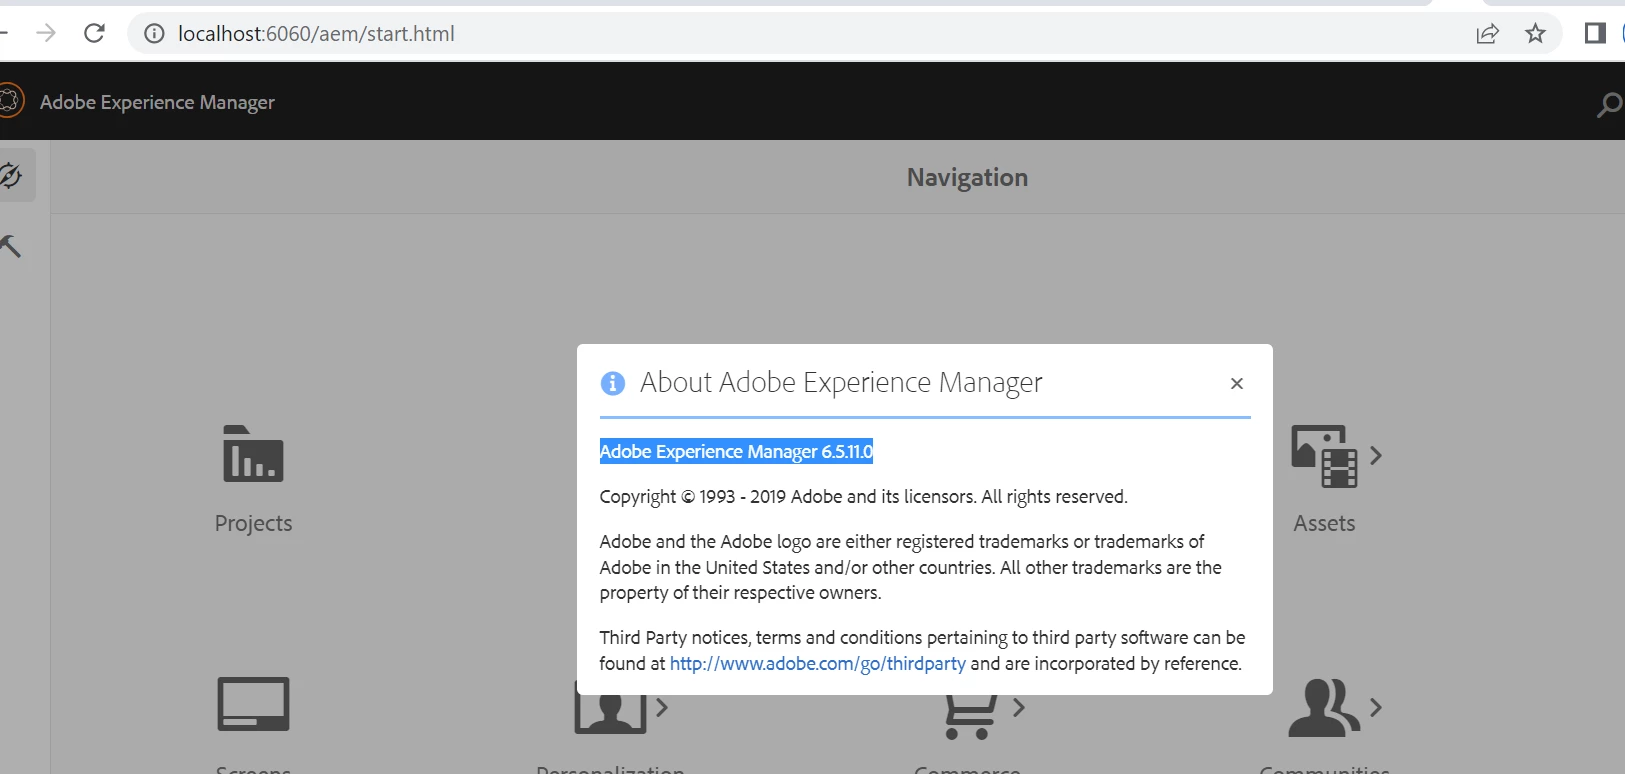The image size is (1625, 774).
Task: Reload the page in the browser
Action: click(94, 33)
